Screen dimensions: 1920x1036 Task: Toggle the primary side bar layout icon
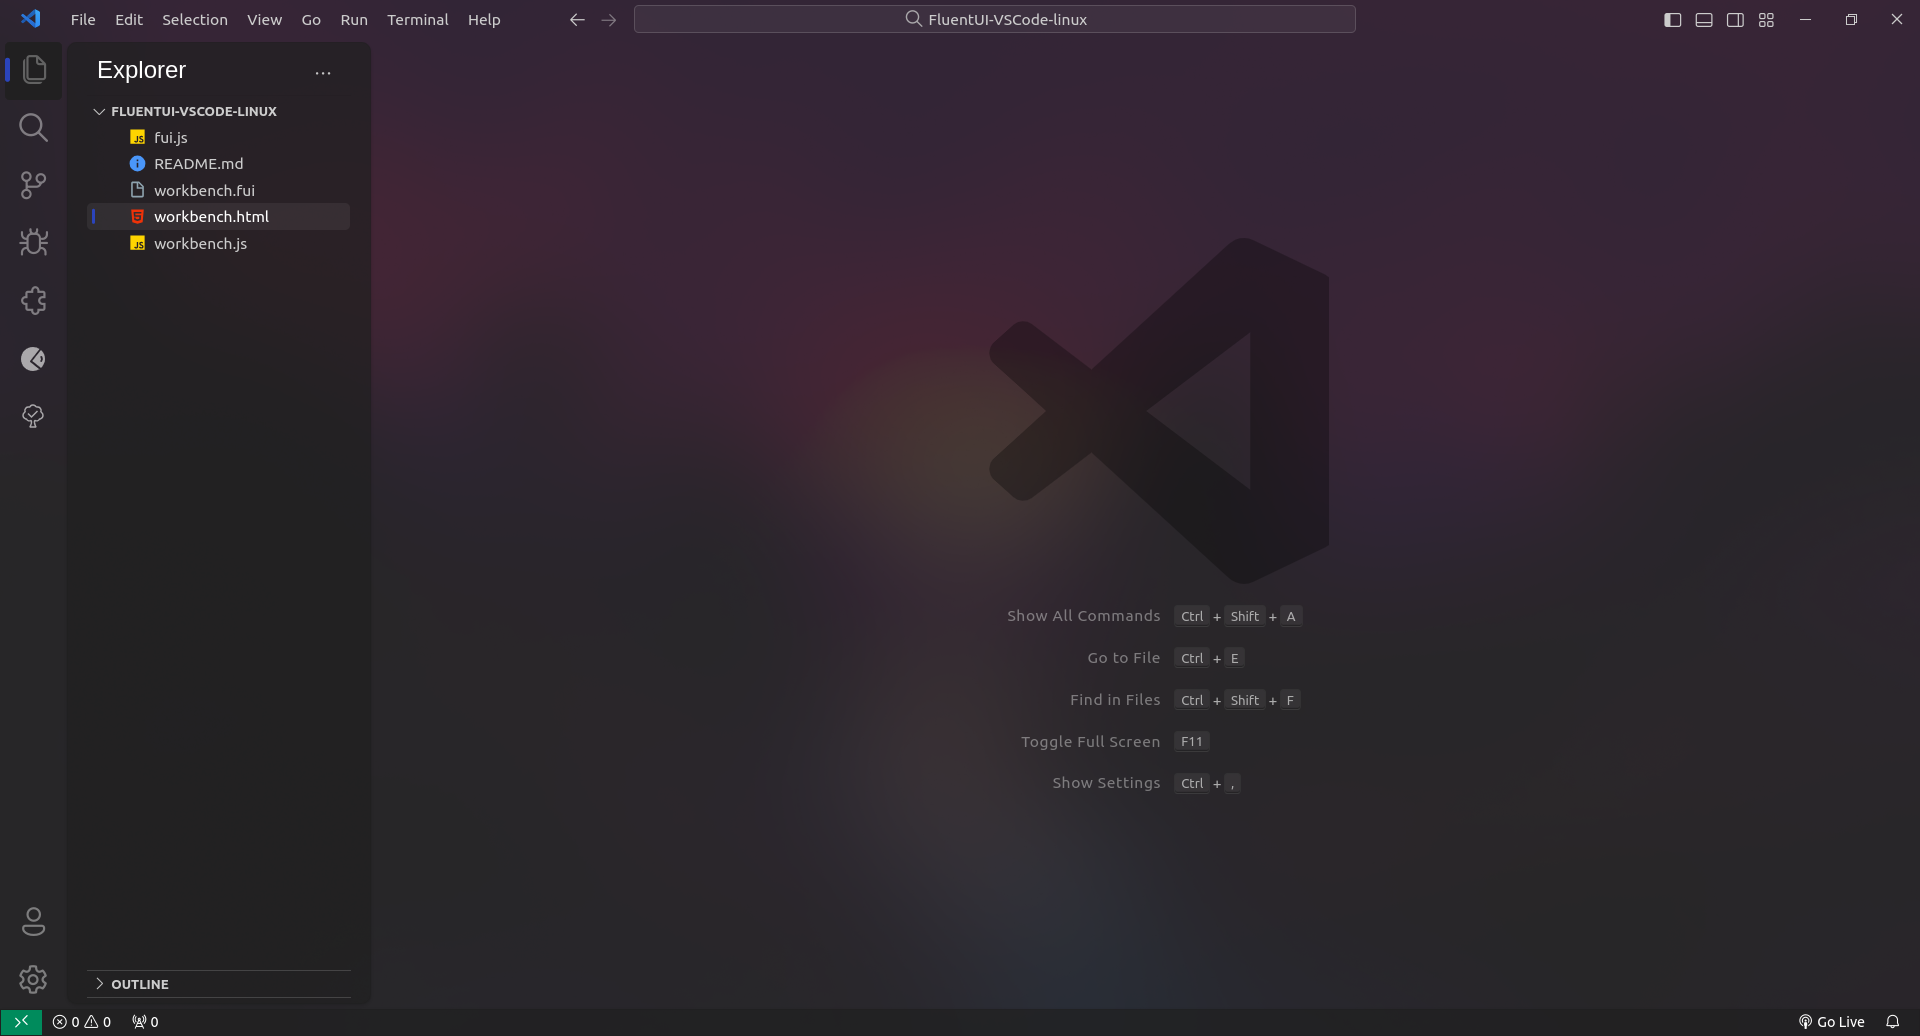click(x=1672, y=19)
